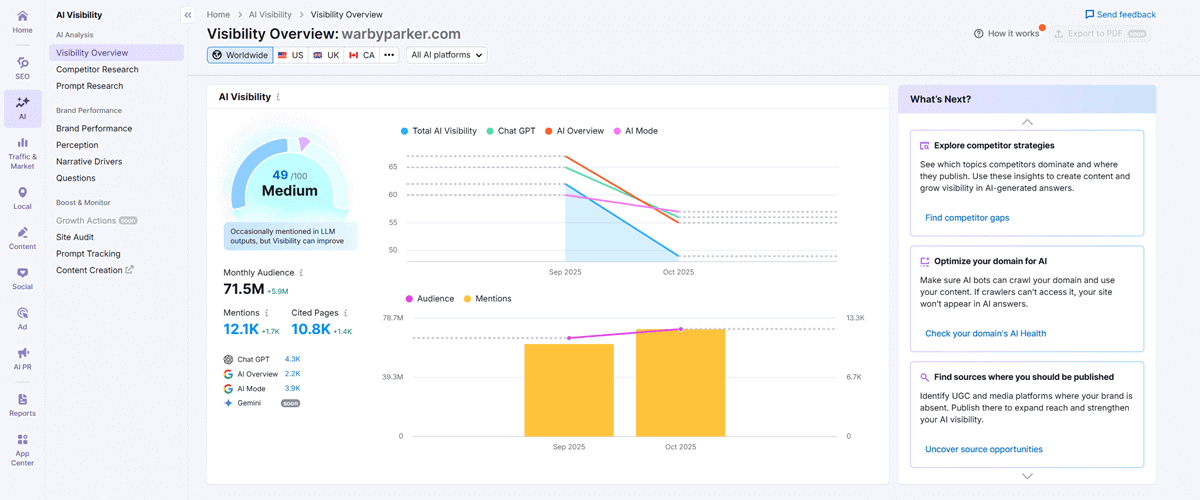Click the Chat GPT logo icon

tap(229, 359)
